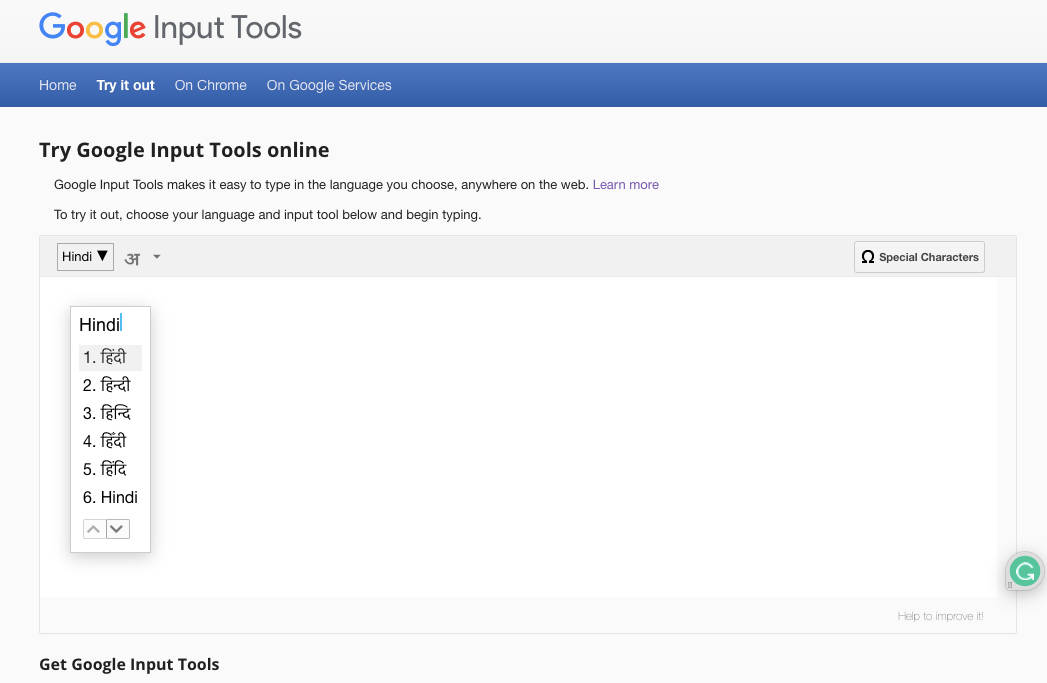Toggle the Hindi अ input tool icon
This screenshot has height=683, width=1047.
pyautogui.click(x=132, y=258)
